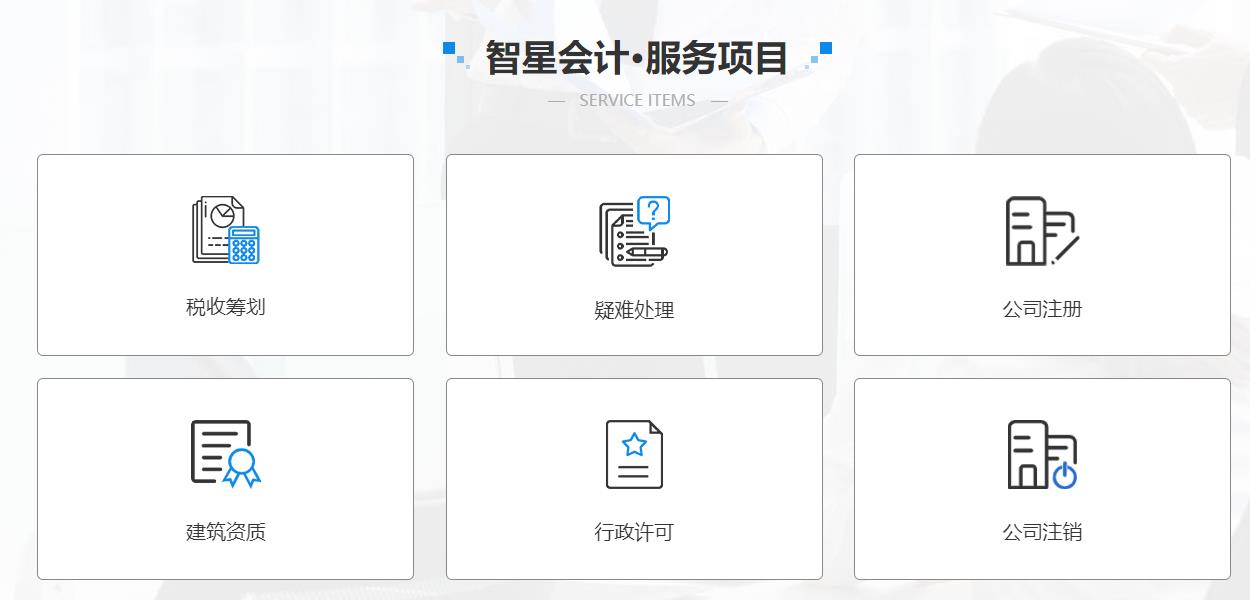Click the tax planning calculator document icon
The image size is (1250, 600).
225,230
